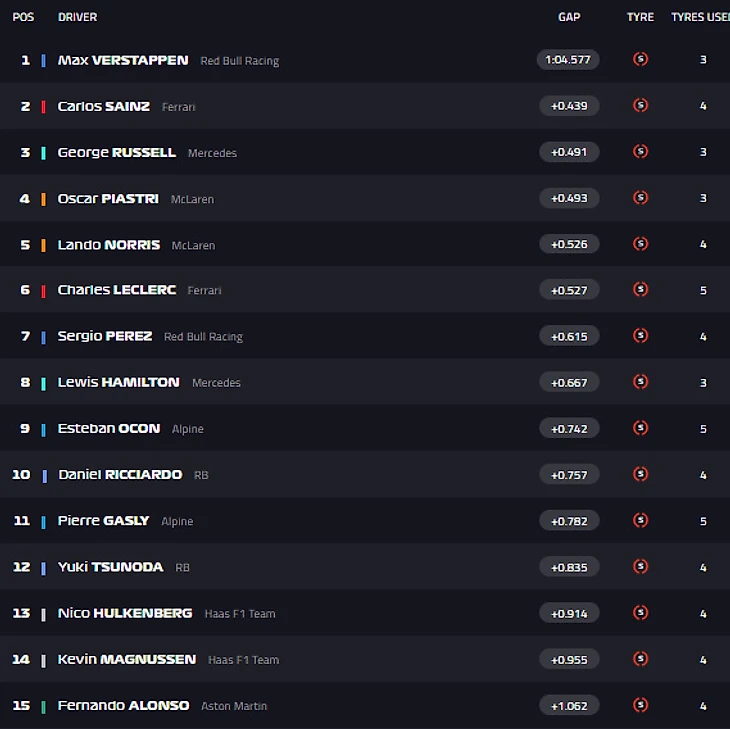Click Verstappen's 1:04.577 lap time badge
Screen dimensions: 730x729
pos(568,59)
